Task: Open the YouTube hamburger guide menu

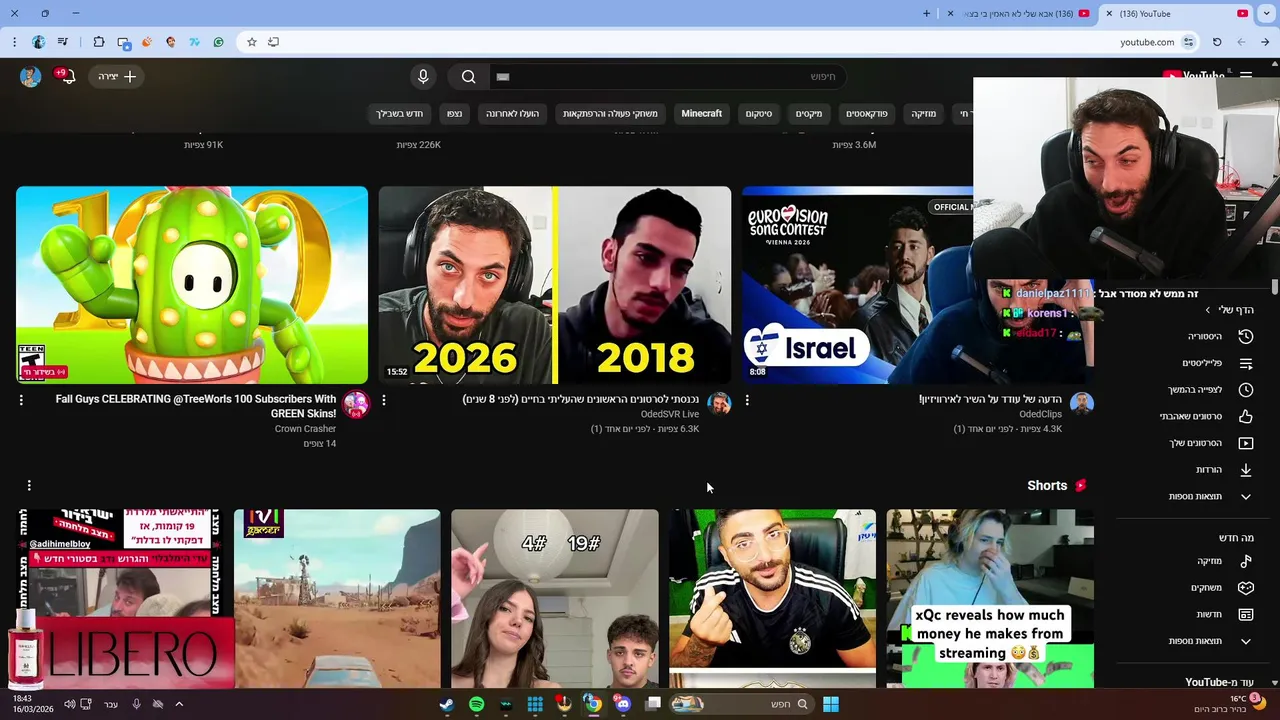Action: 1246,76
